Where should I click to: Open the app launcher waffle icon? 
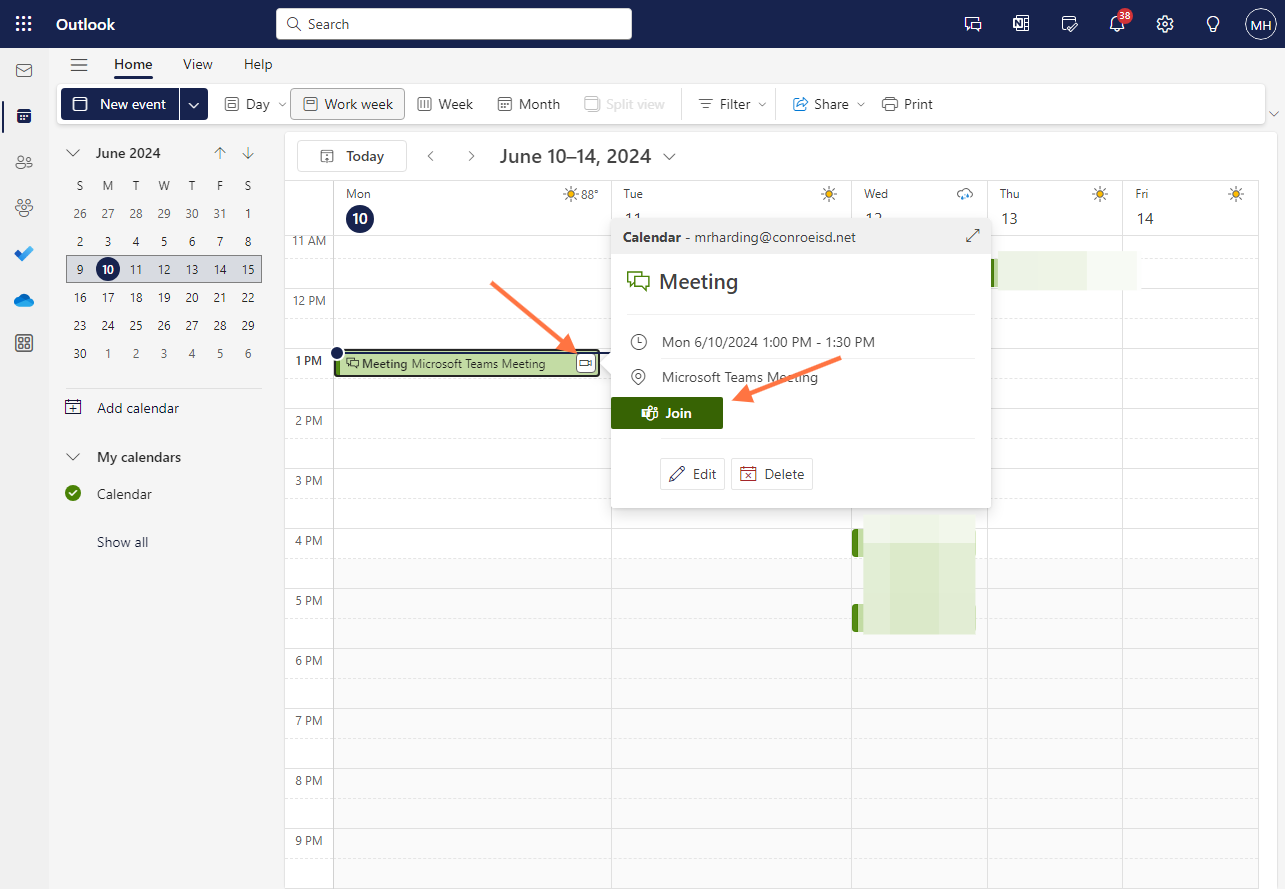tap(23, 24)
